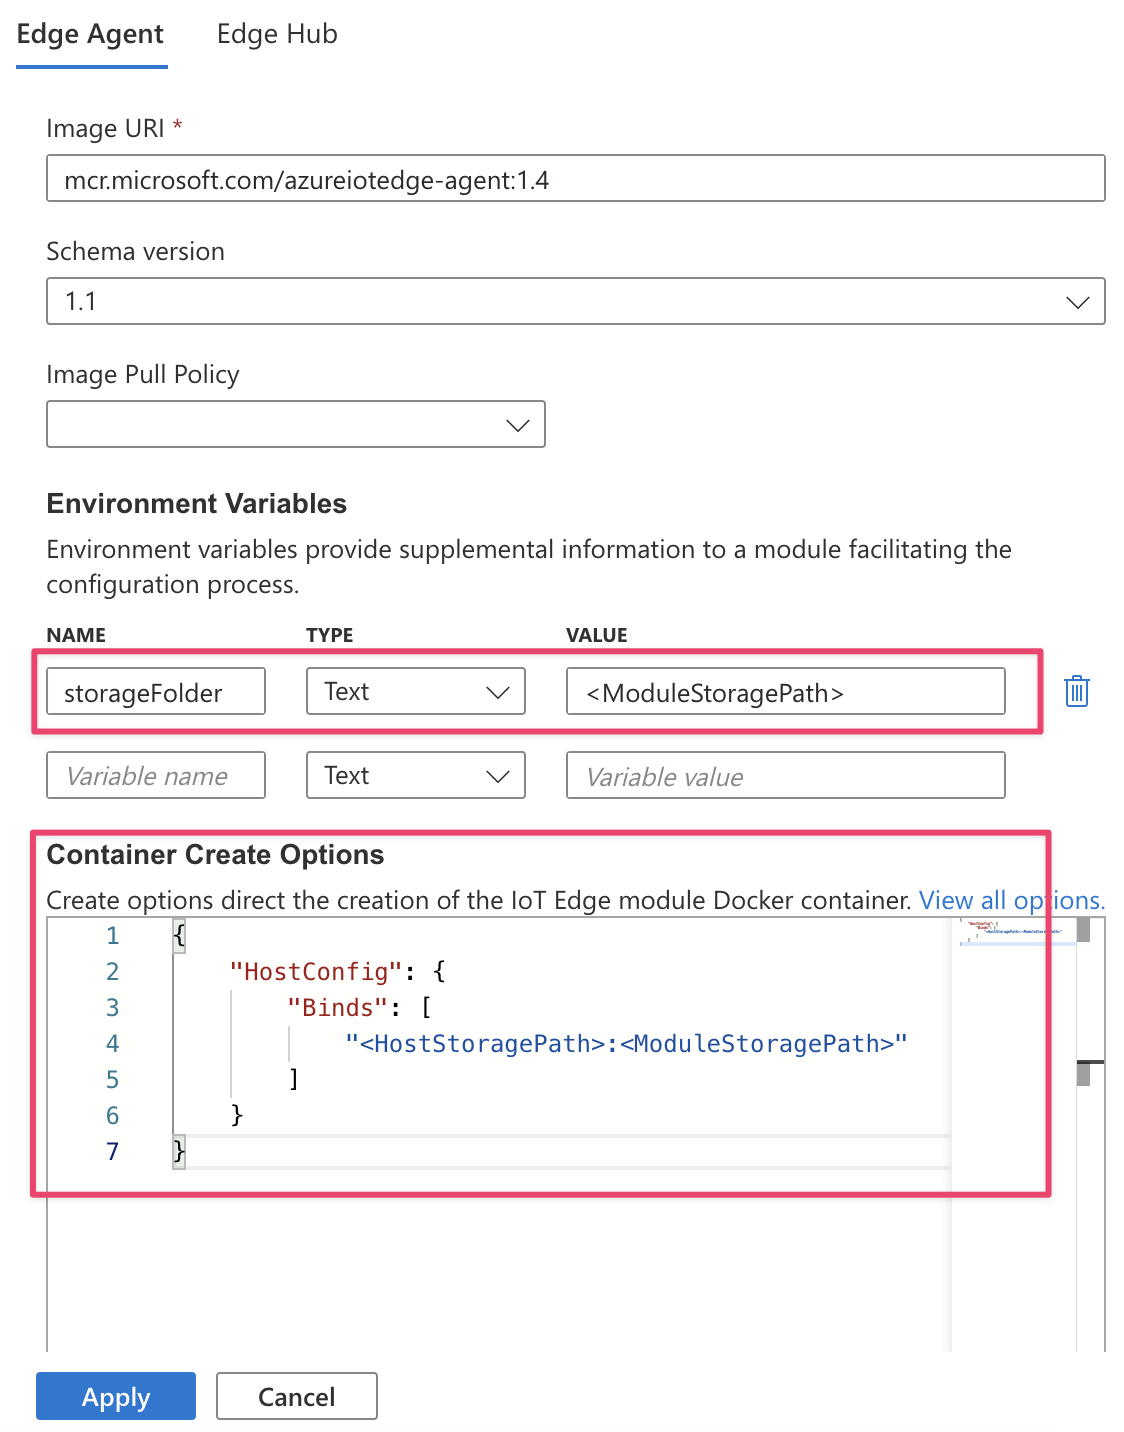Click the Image URI input field

click(x=575, y=179)
